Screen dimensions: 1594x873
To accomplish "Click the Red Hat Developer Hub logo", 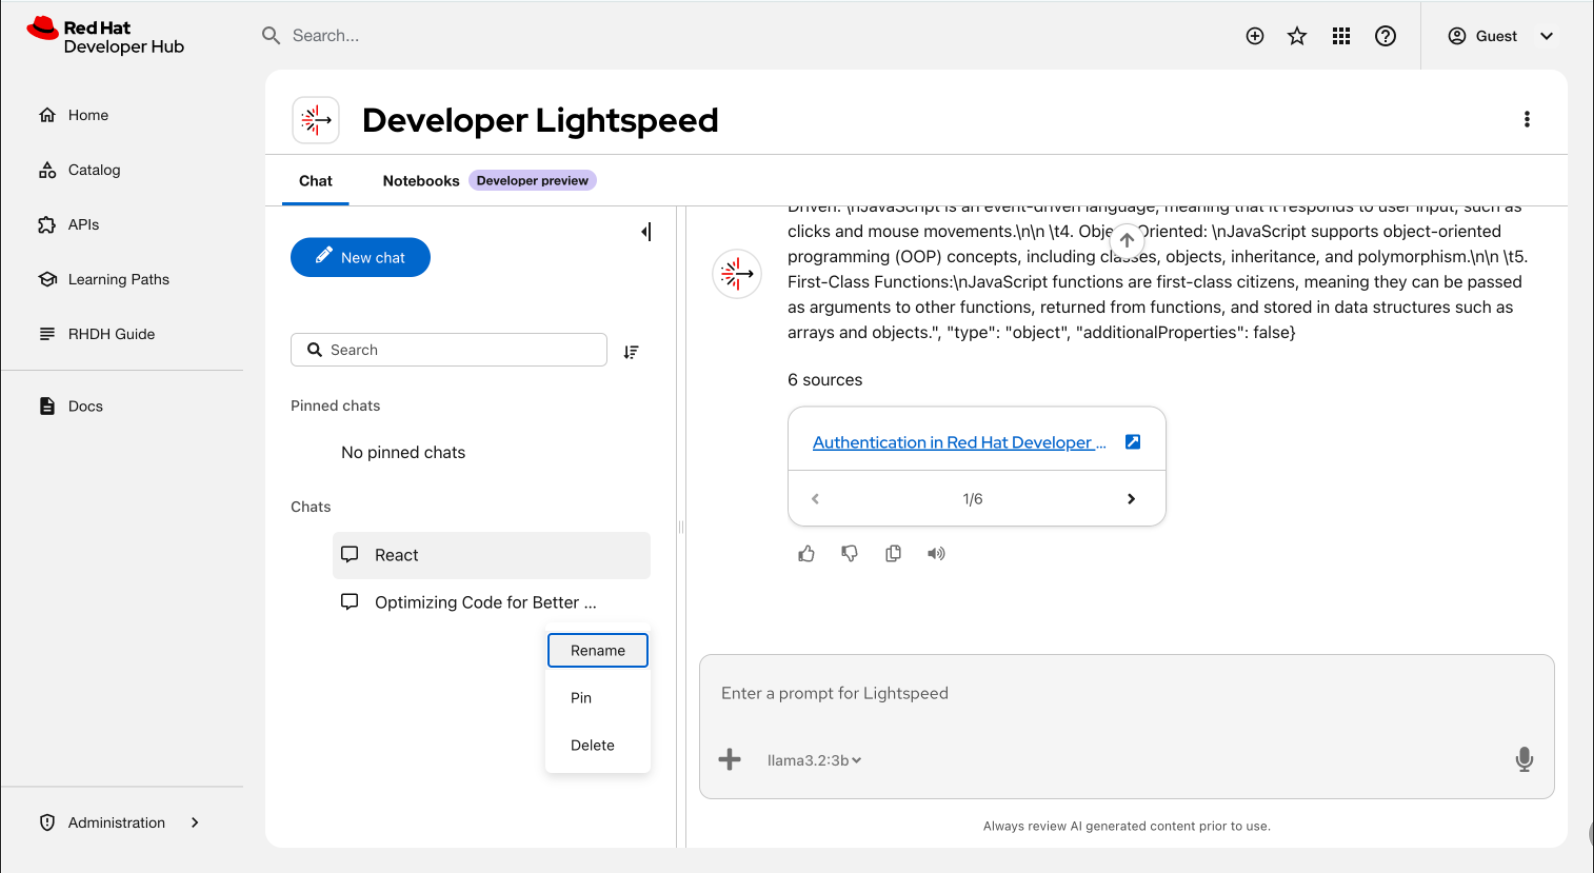I will point(105,37).
